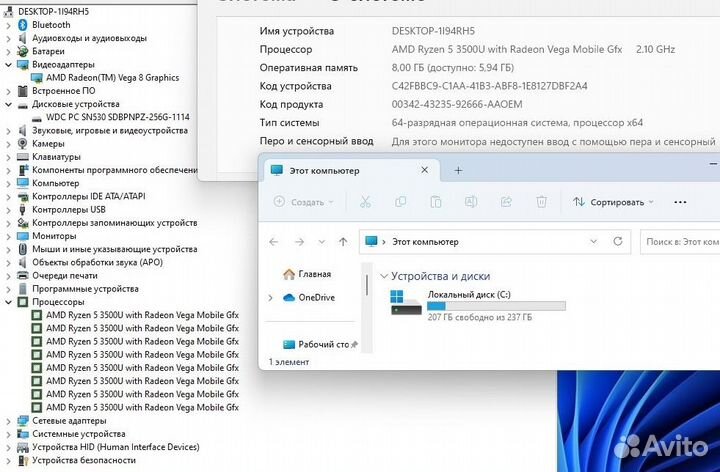Click the Copy icon in Explorer toolbar

coord(400,202)
